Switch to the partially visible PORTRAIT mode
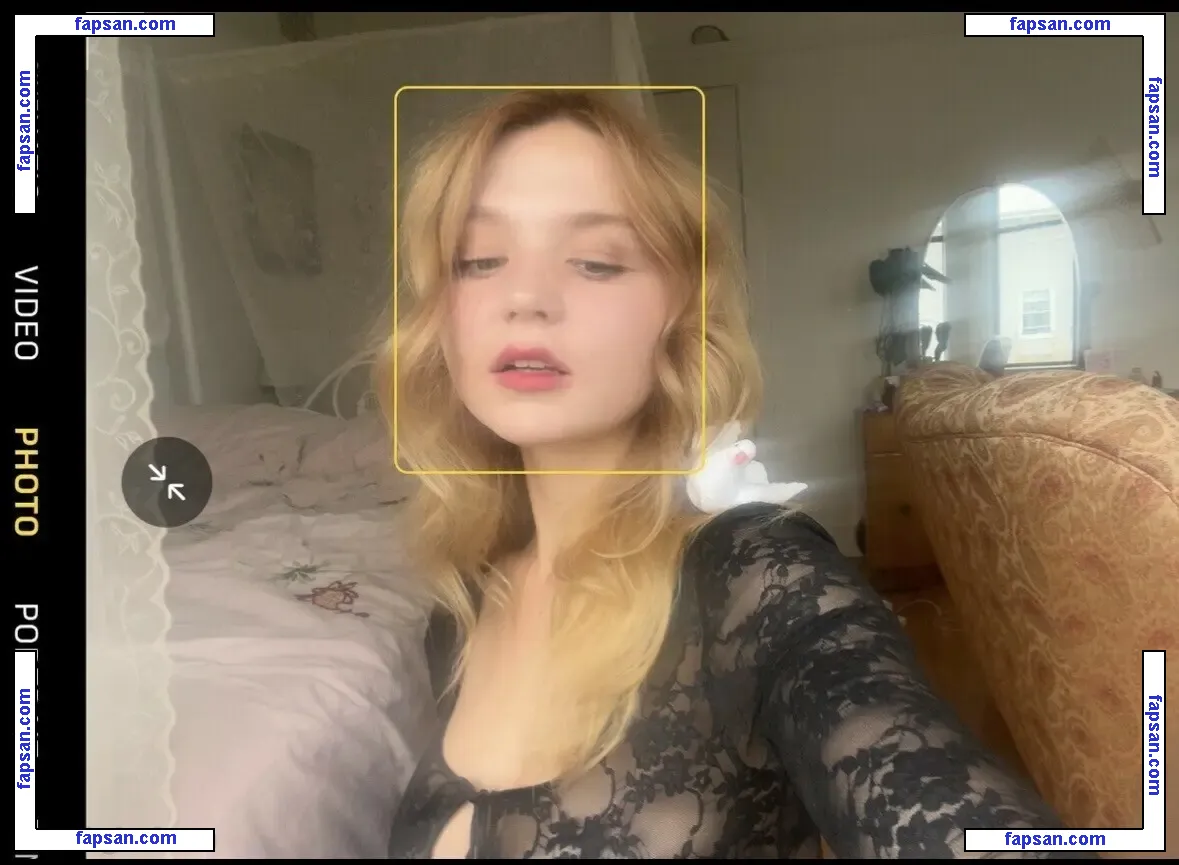Viewport: 1179px width, 865px height. click(x=26, y=625)
